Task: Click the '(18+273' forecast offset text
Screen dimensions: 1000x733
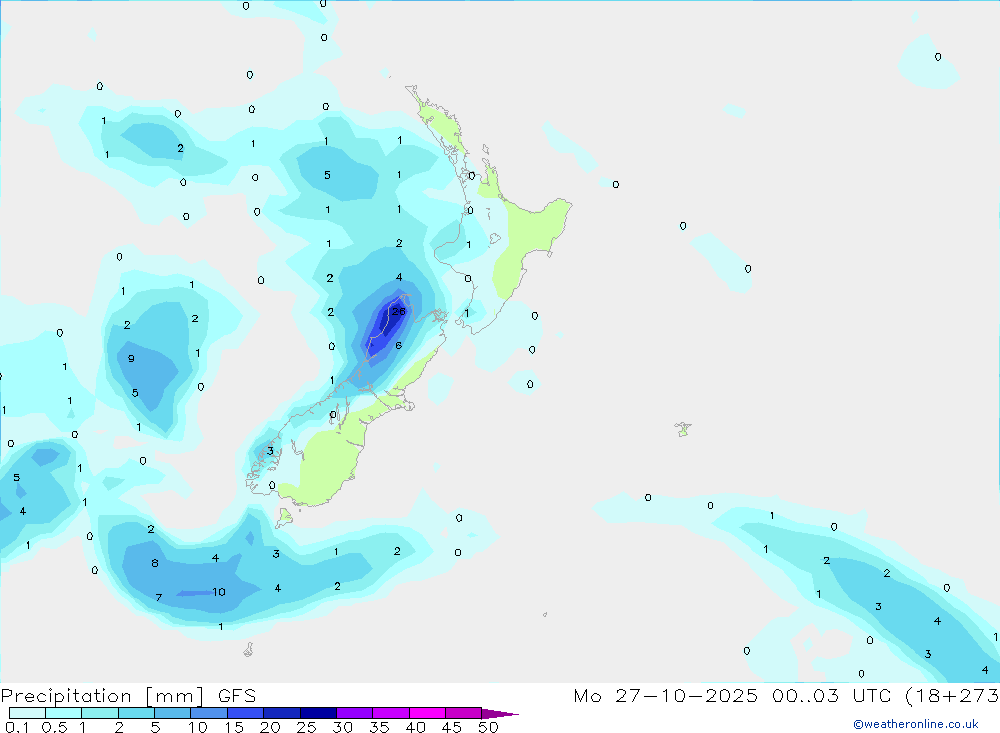Action: click(952, 696)
